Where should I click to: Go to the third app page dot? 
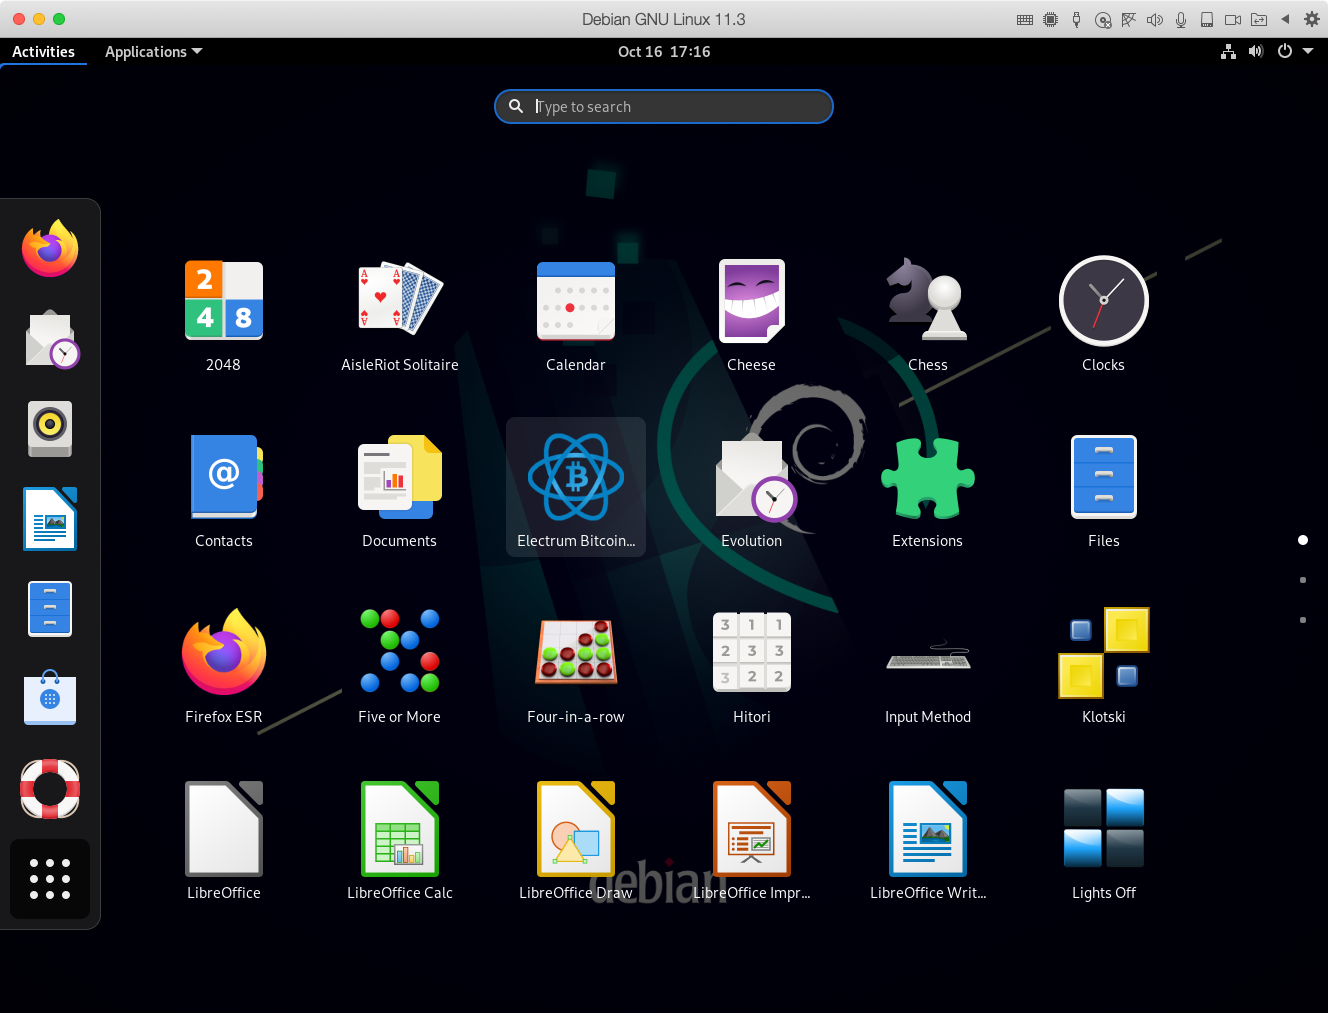(x=1302, y=620)
